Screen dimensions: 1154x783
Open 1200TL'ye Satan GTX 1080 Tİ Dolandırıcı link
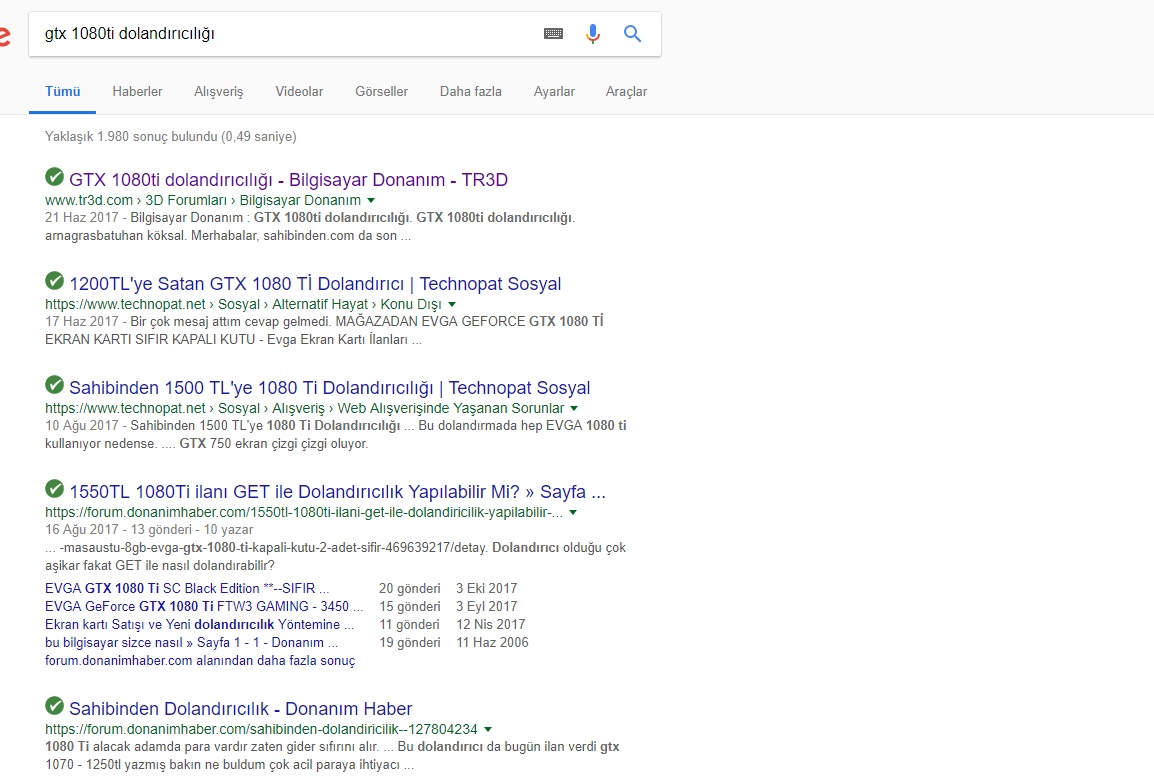pos(315,284)
